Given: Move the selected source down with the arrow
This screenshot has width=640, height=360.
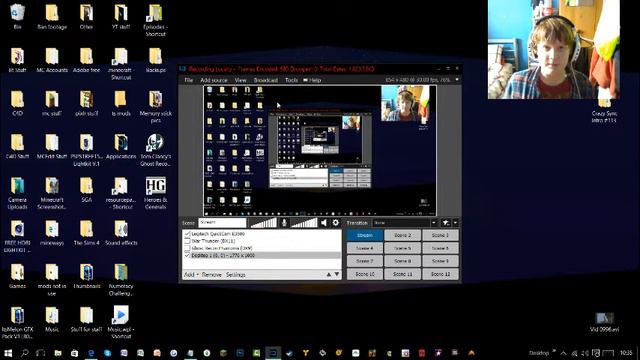Looking at the screenshot, I should [x=337, y=275].
